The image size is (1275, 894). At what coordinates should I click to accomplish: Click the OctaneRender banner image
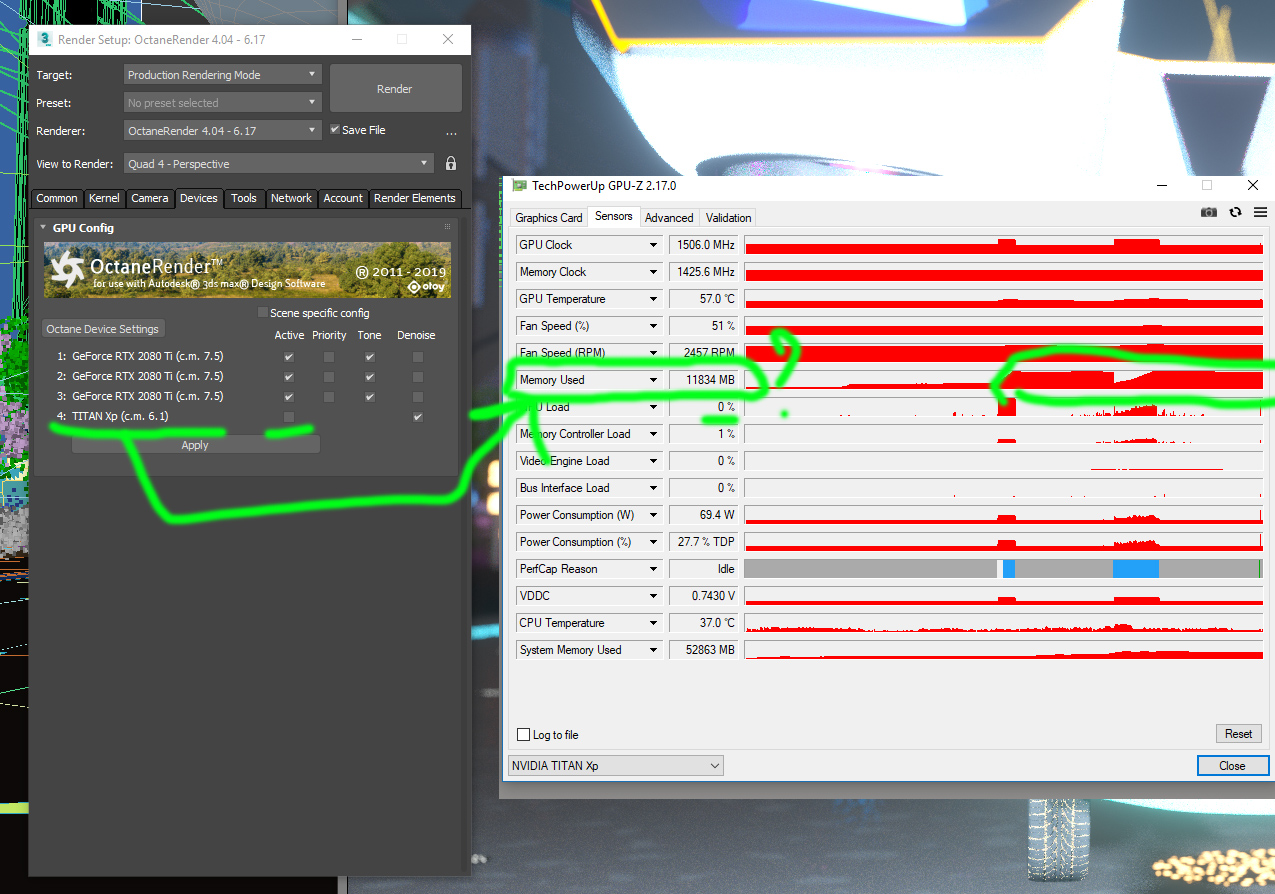pos(247,270)
